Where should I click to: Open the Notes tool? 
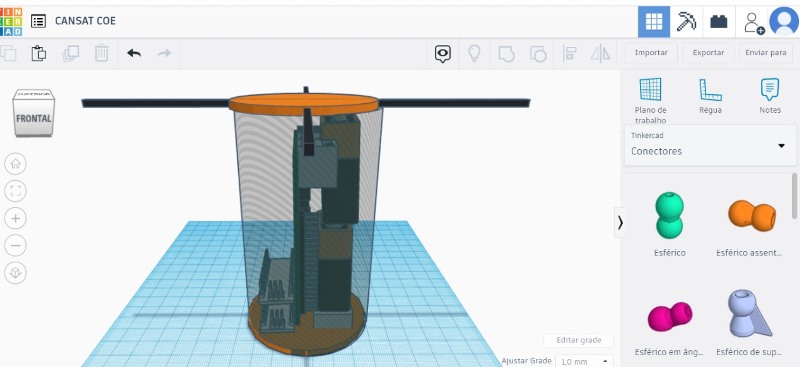point(770,96)
